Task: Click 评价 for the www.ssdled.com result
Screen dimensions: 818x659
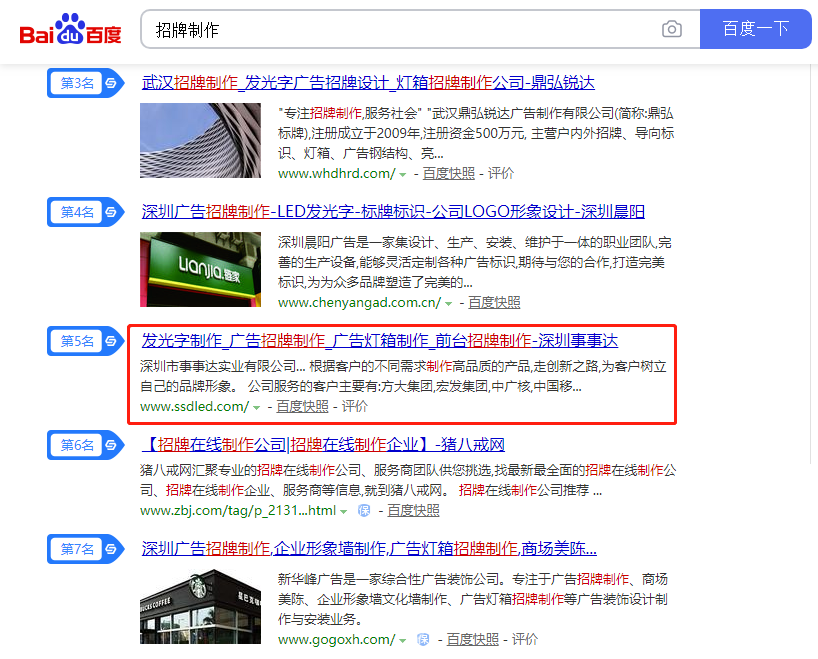Action: click(355, 406)
